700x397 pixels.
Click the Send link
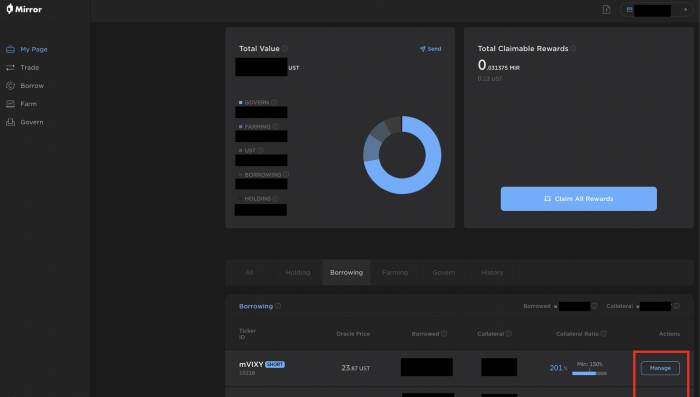[430, 49]
